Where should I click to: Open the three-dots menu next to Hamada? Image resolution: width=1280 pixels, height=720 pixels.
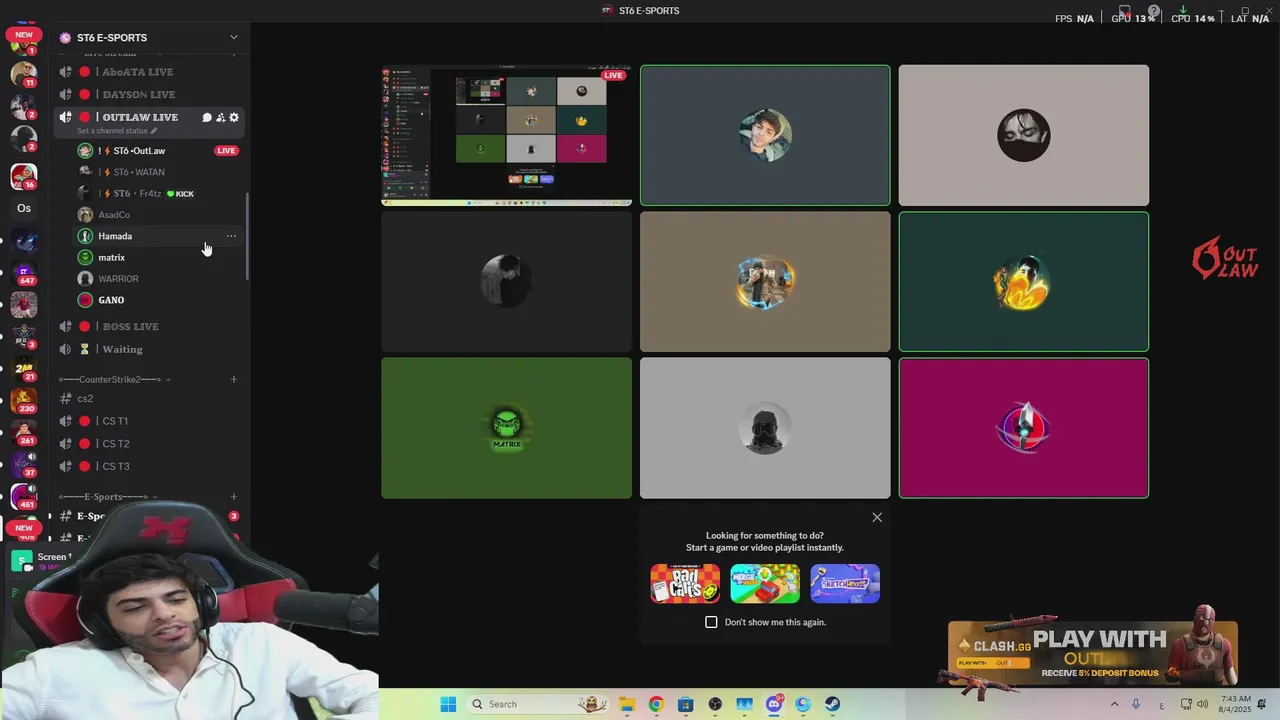point(231,236)
